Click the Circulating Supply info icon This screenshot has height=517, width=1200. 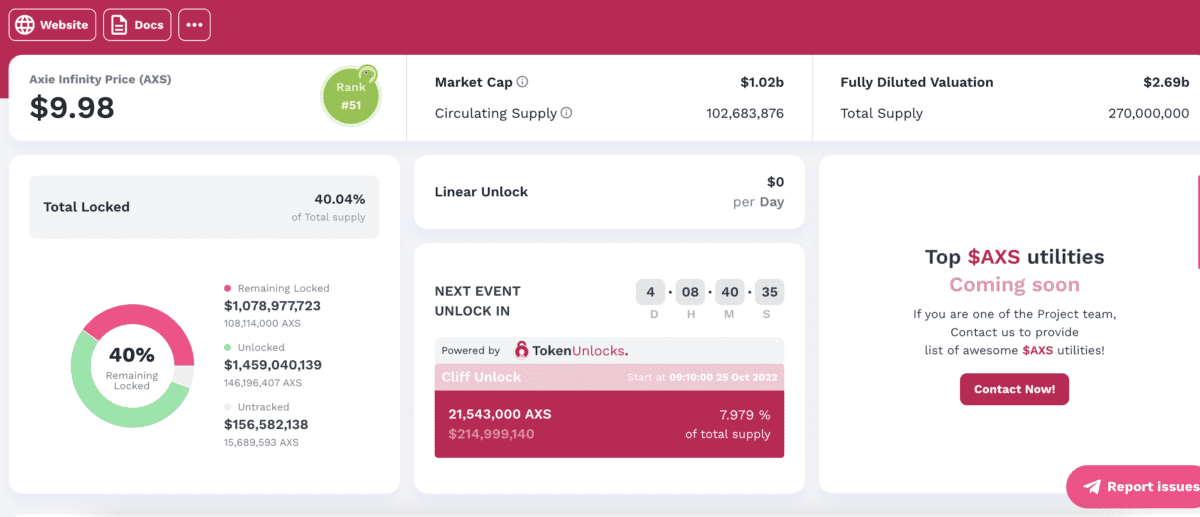[x=566, y=113]
